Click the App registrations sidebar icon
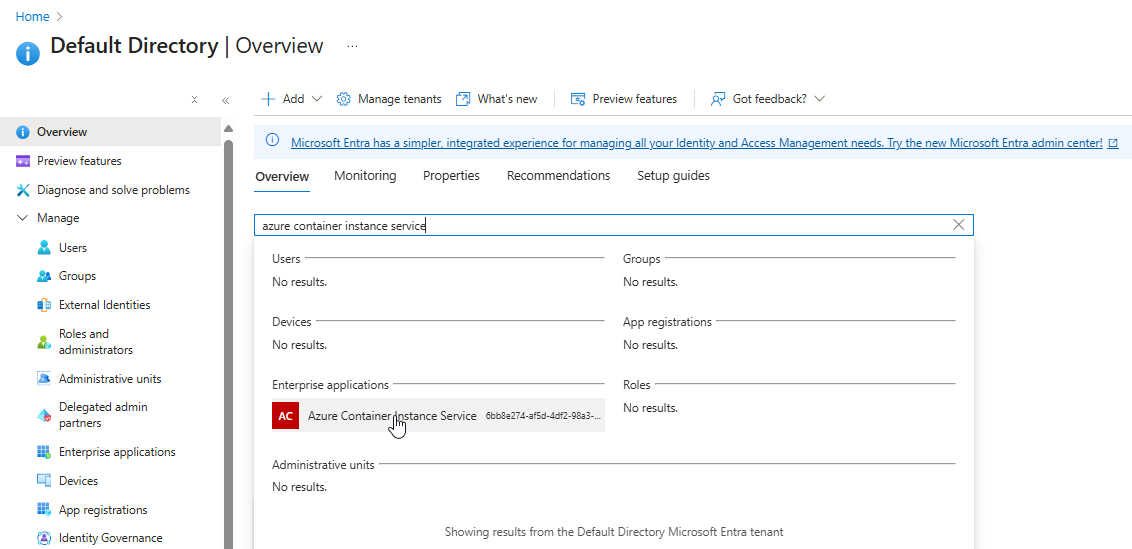This screenshot has height=549, width=1132. point(44,510)
